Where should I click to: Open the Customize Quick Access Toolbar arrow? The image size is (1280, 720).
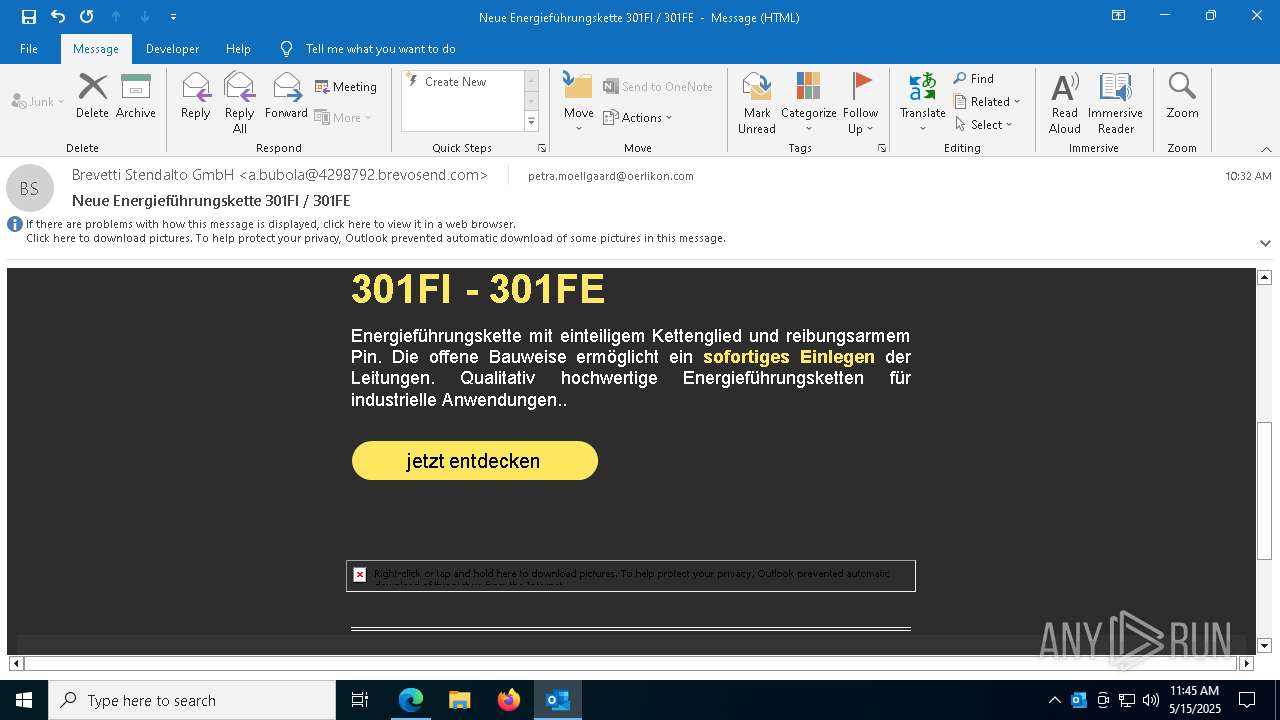[173, 17]
